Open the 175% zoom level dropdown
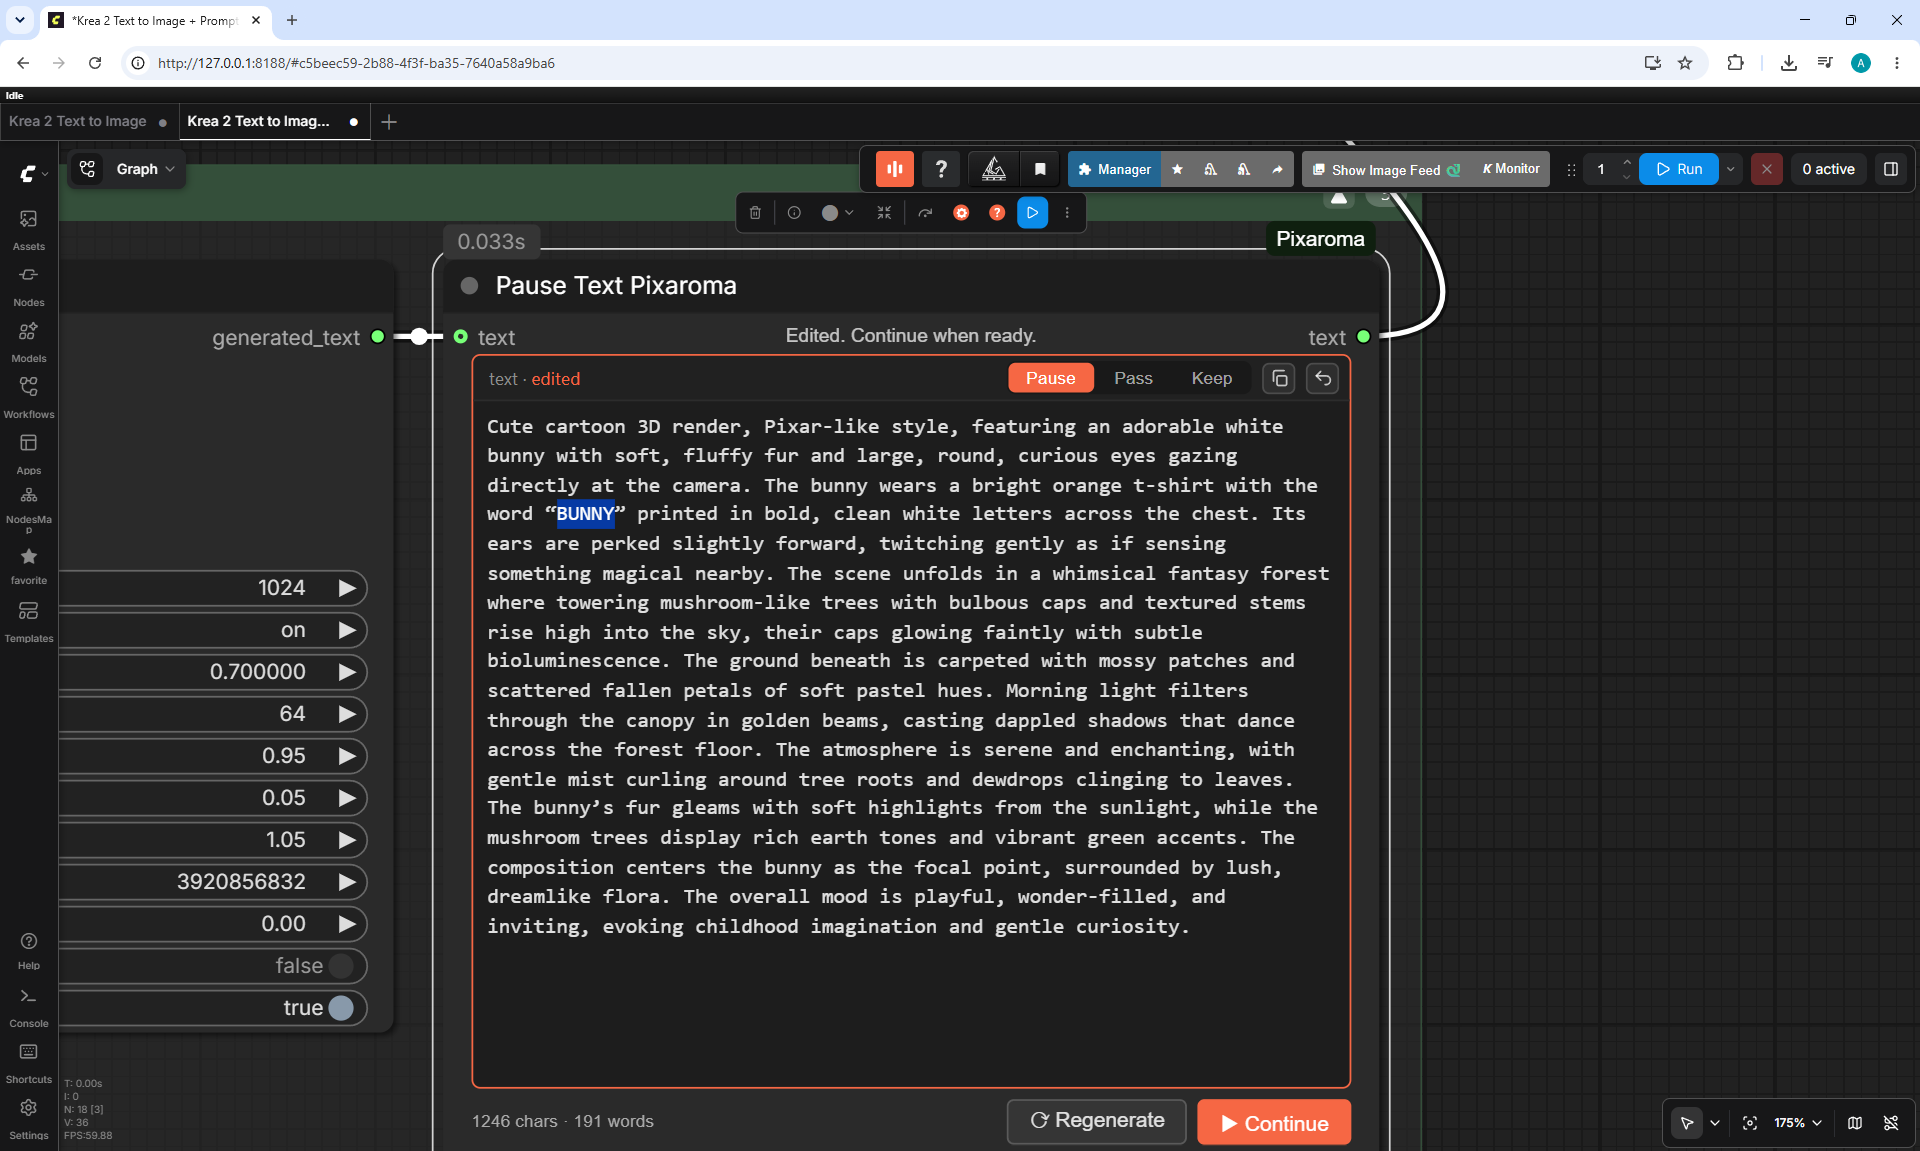The width and height of the screenshot is (1920, 1151). click(x=1797, y=1123)
